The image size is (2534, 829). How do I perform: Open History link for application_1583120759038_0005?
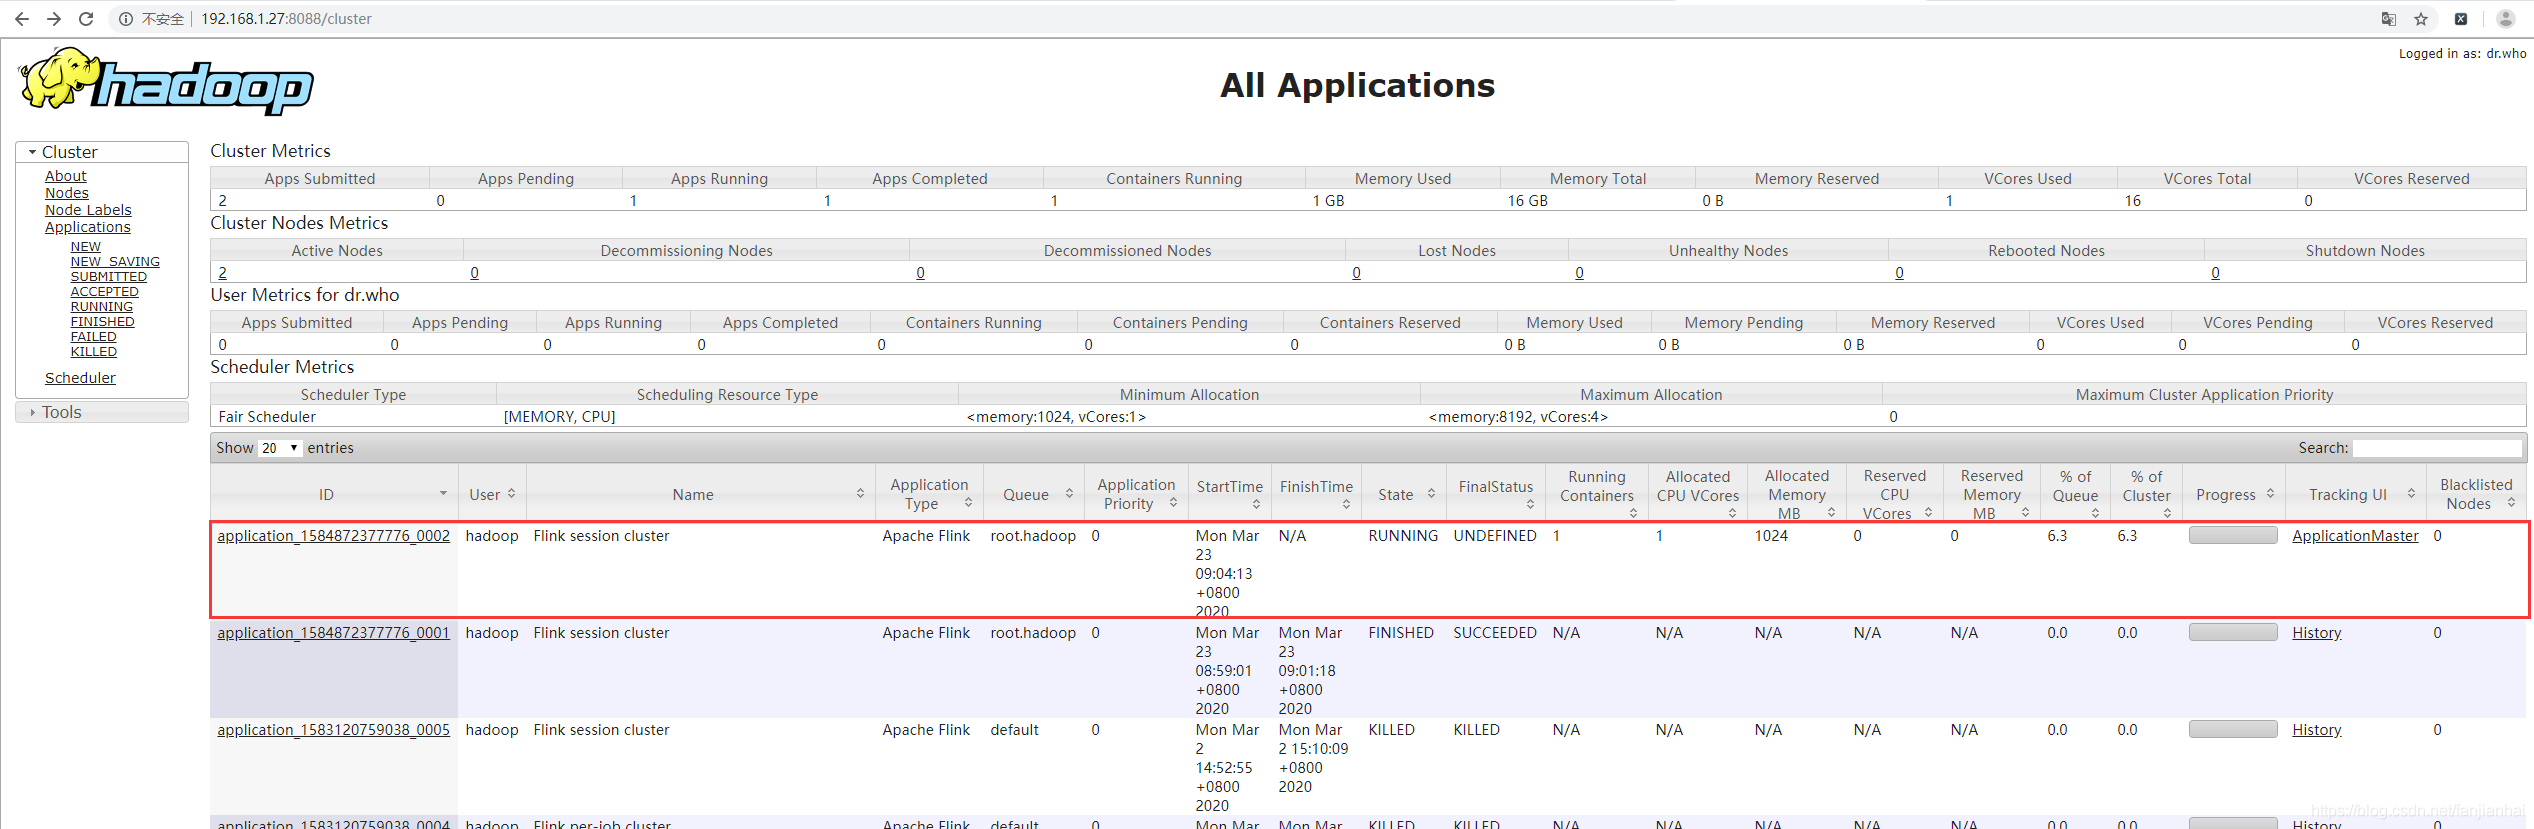tap(2317, 730)
